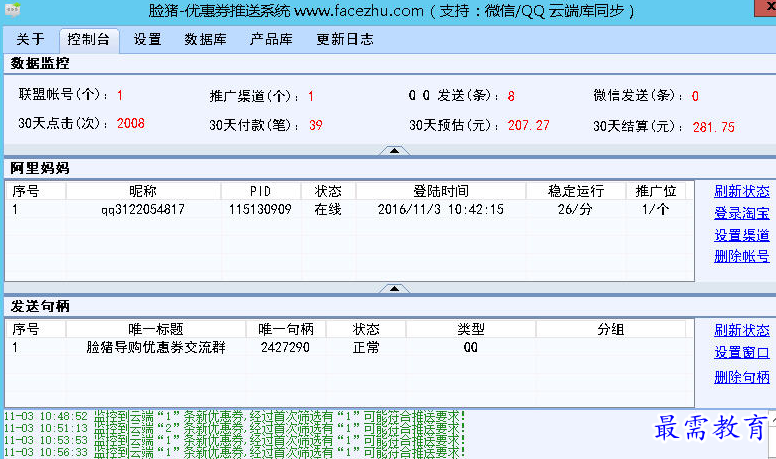
Task: Click 微信发送 count value 0
Action: [x=695, y=96]
